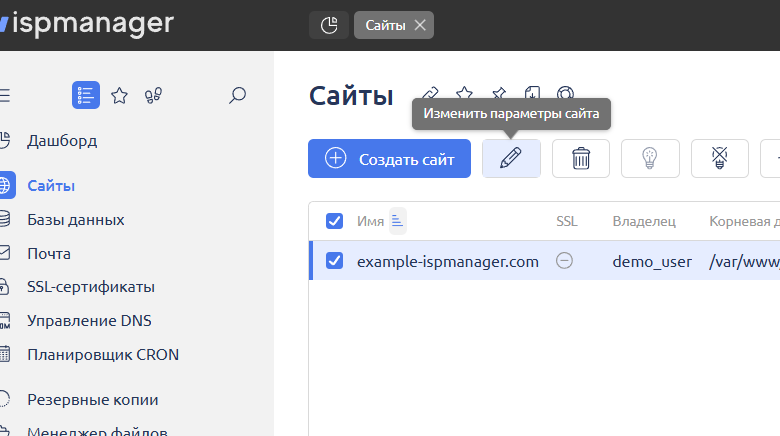Uncheck the example-ispmanager.com row checkbox
The width and height of the screenshot is (780, 436).
pos(335,261)
